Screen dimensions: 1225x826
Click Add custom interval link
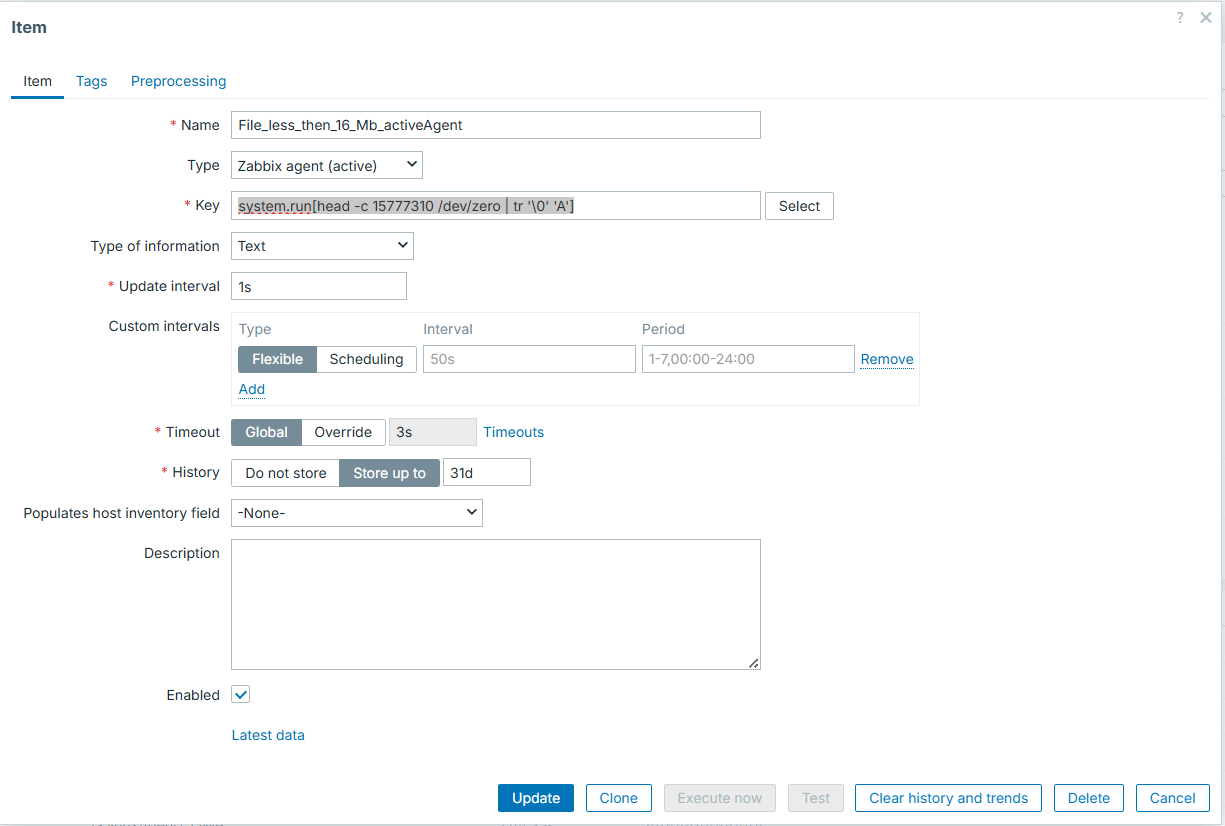(251, 389)
